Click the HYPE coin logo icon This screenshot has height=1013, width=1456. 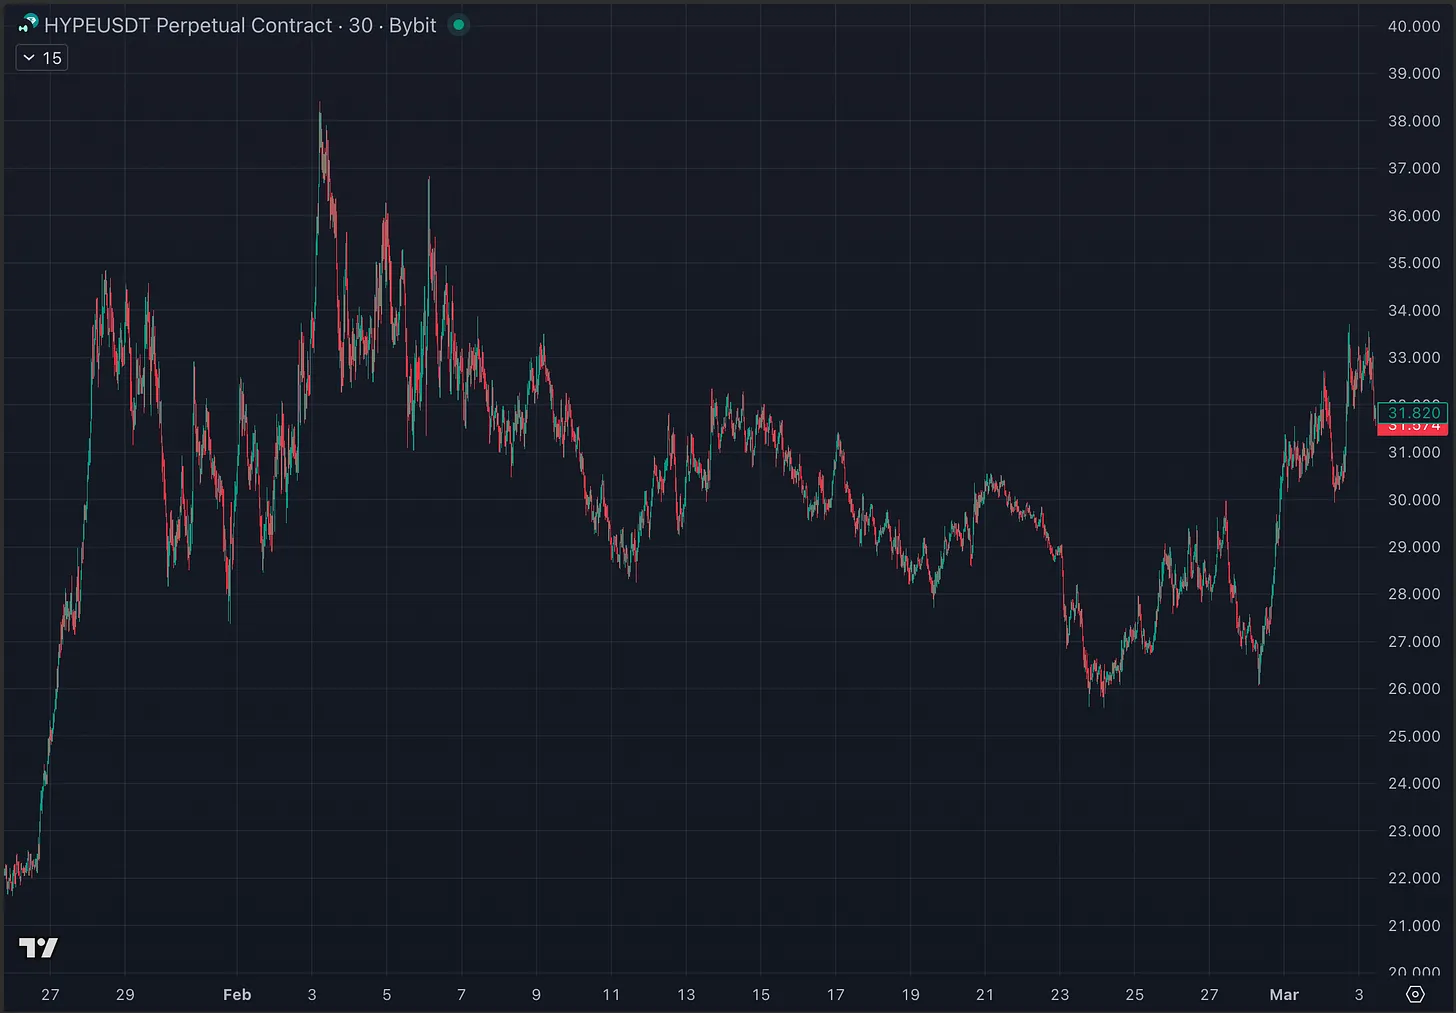pos(28,24)
